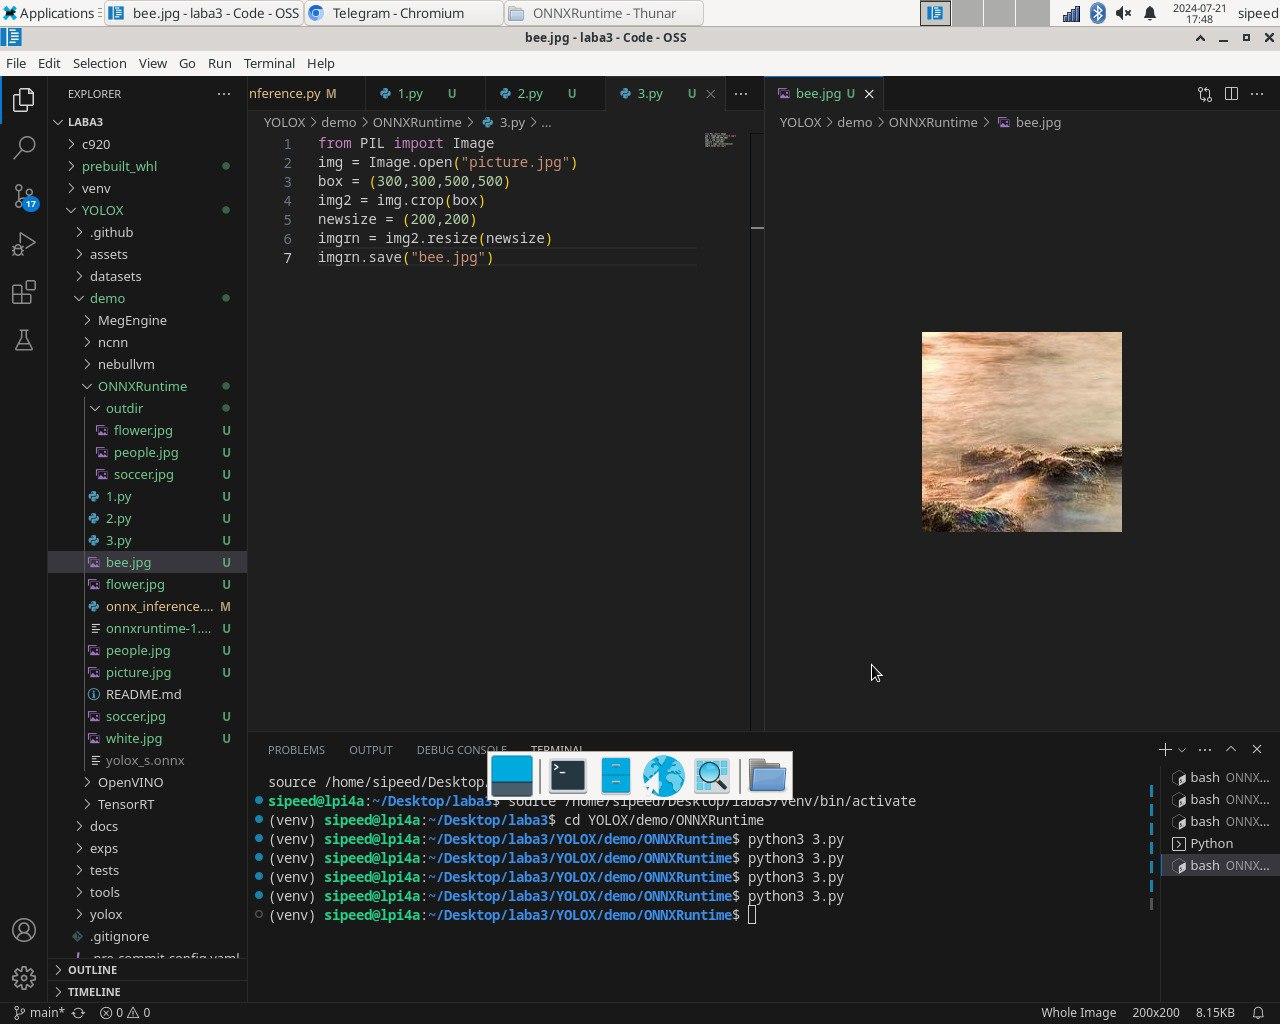
Task: Split the image editor to the right
Action: [x=1231, y=94]
